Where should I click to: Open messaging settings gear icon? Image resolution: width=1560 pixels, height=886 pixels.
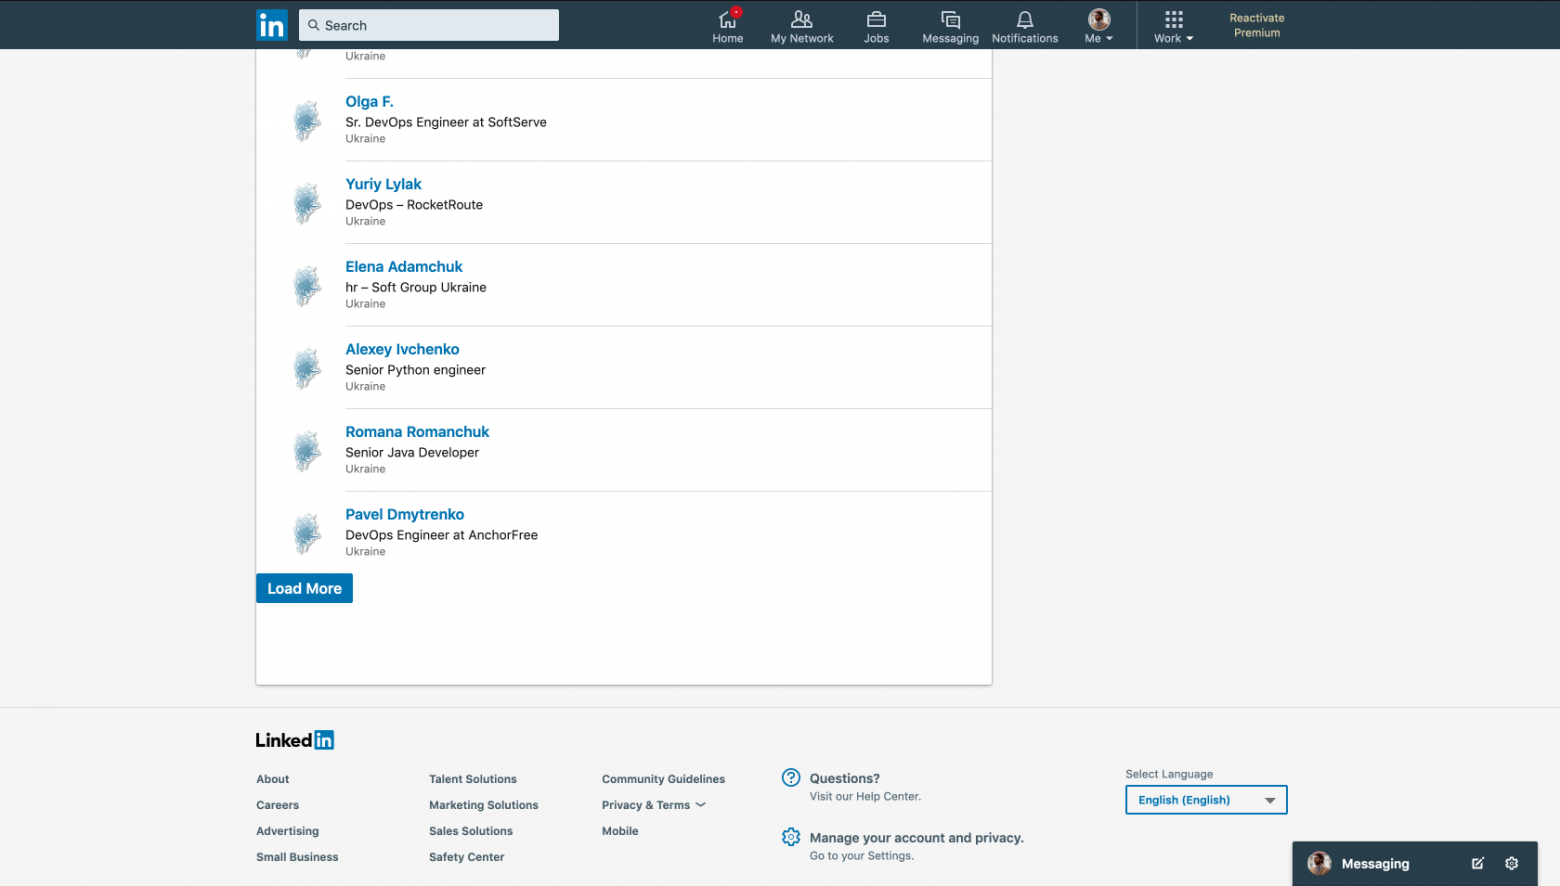click(x=1512, y=863)
